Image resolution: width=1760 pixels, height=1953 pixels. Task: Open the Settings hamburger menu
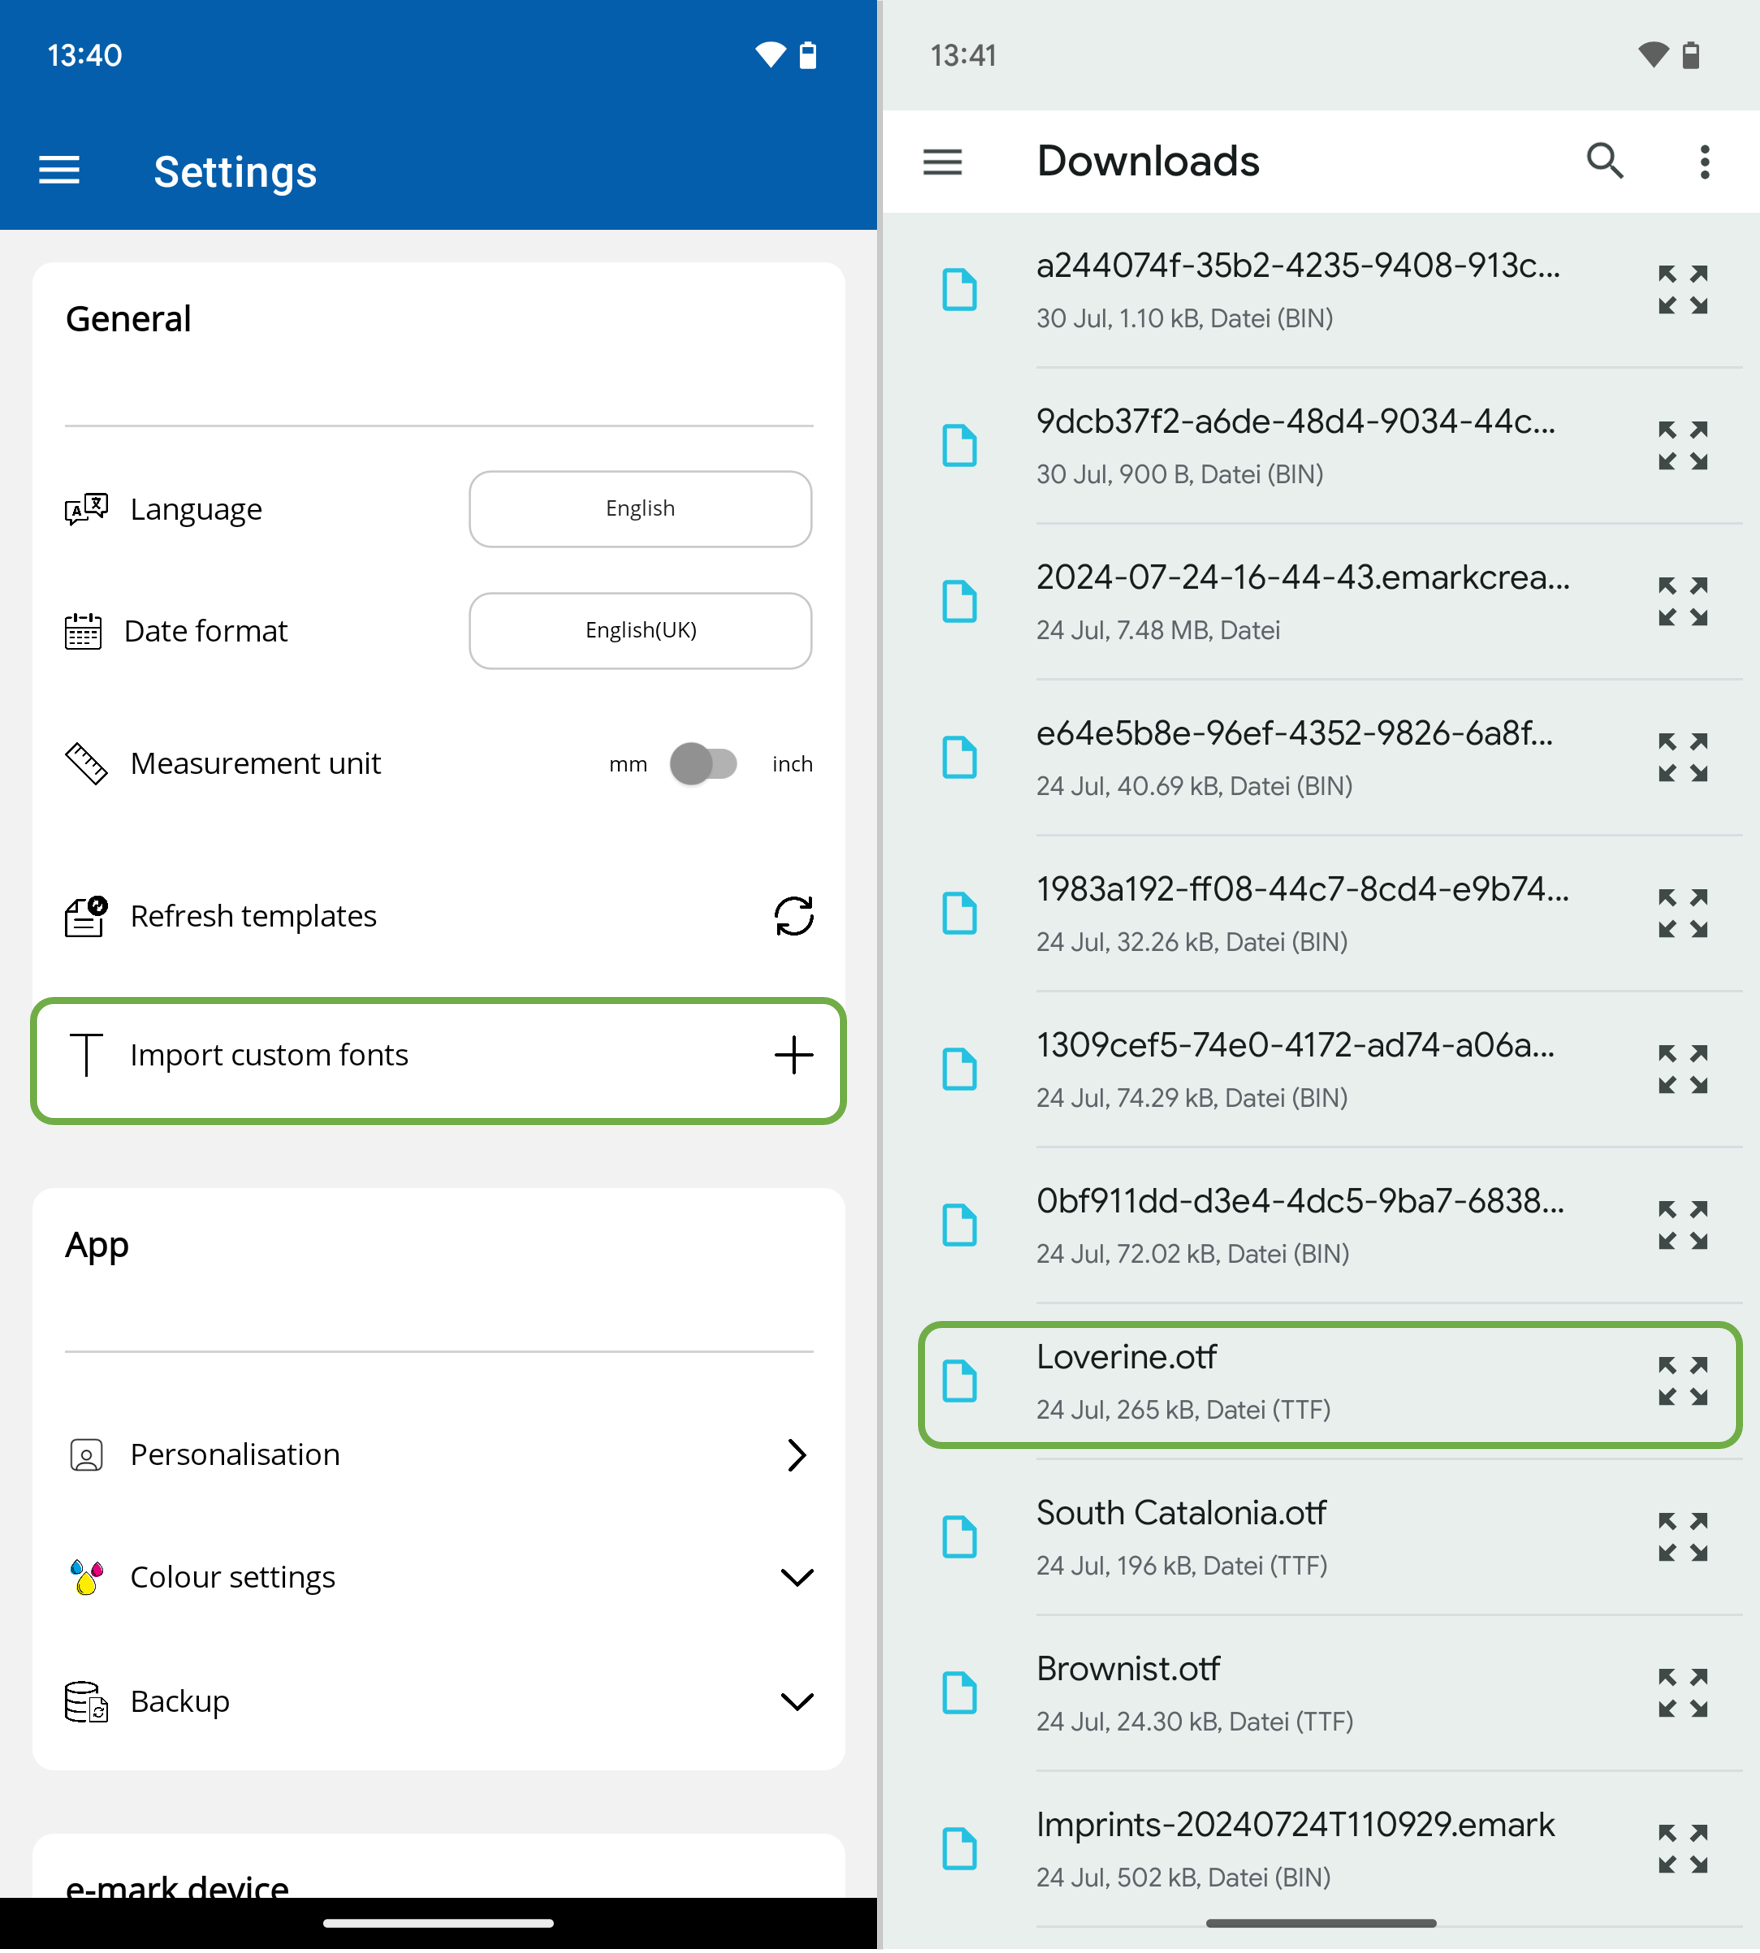[59, 171]
